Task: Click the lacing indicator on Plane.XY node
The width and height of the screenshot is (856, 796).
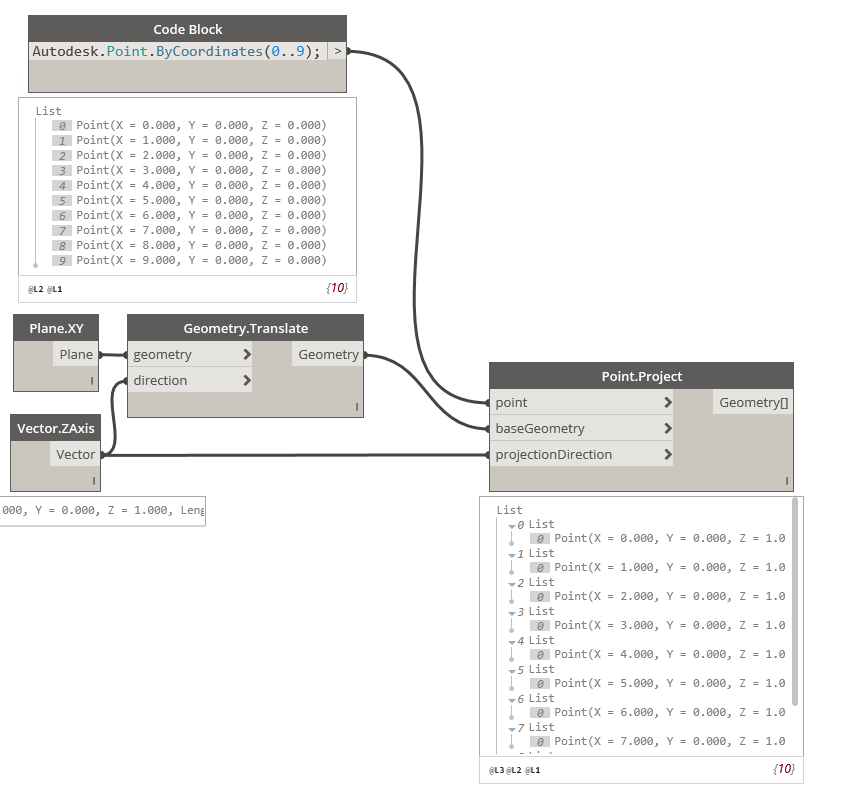Action: pos(91,381)
